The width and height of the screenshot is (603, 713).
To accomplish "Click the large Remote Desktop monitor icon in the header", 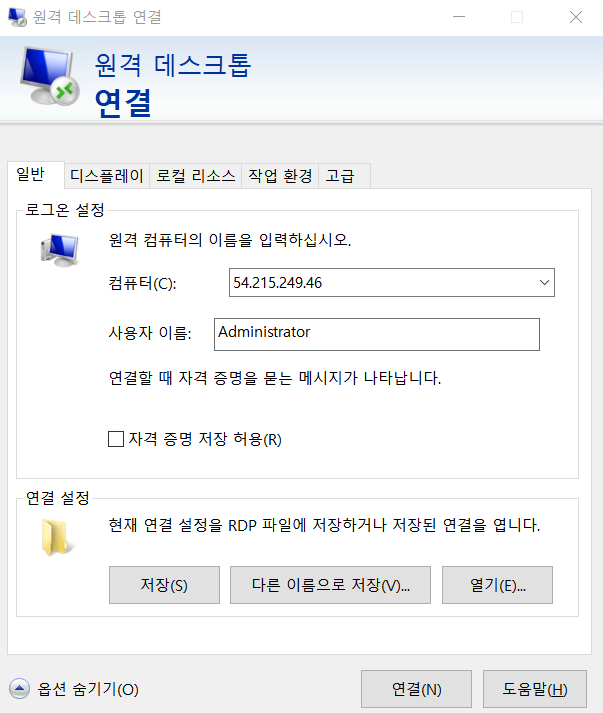I will (x=50, y=76).
